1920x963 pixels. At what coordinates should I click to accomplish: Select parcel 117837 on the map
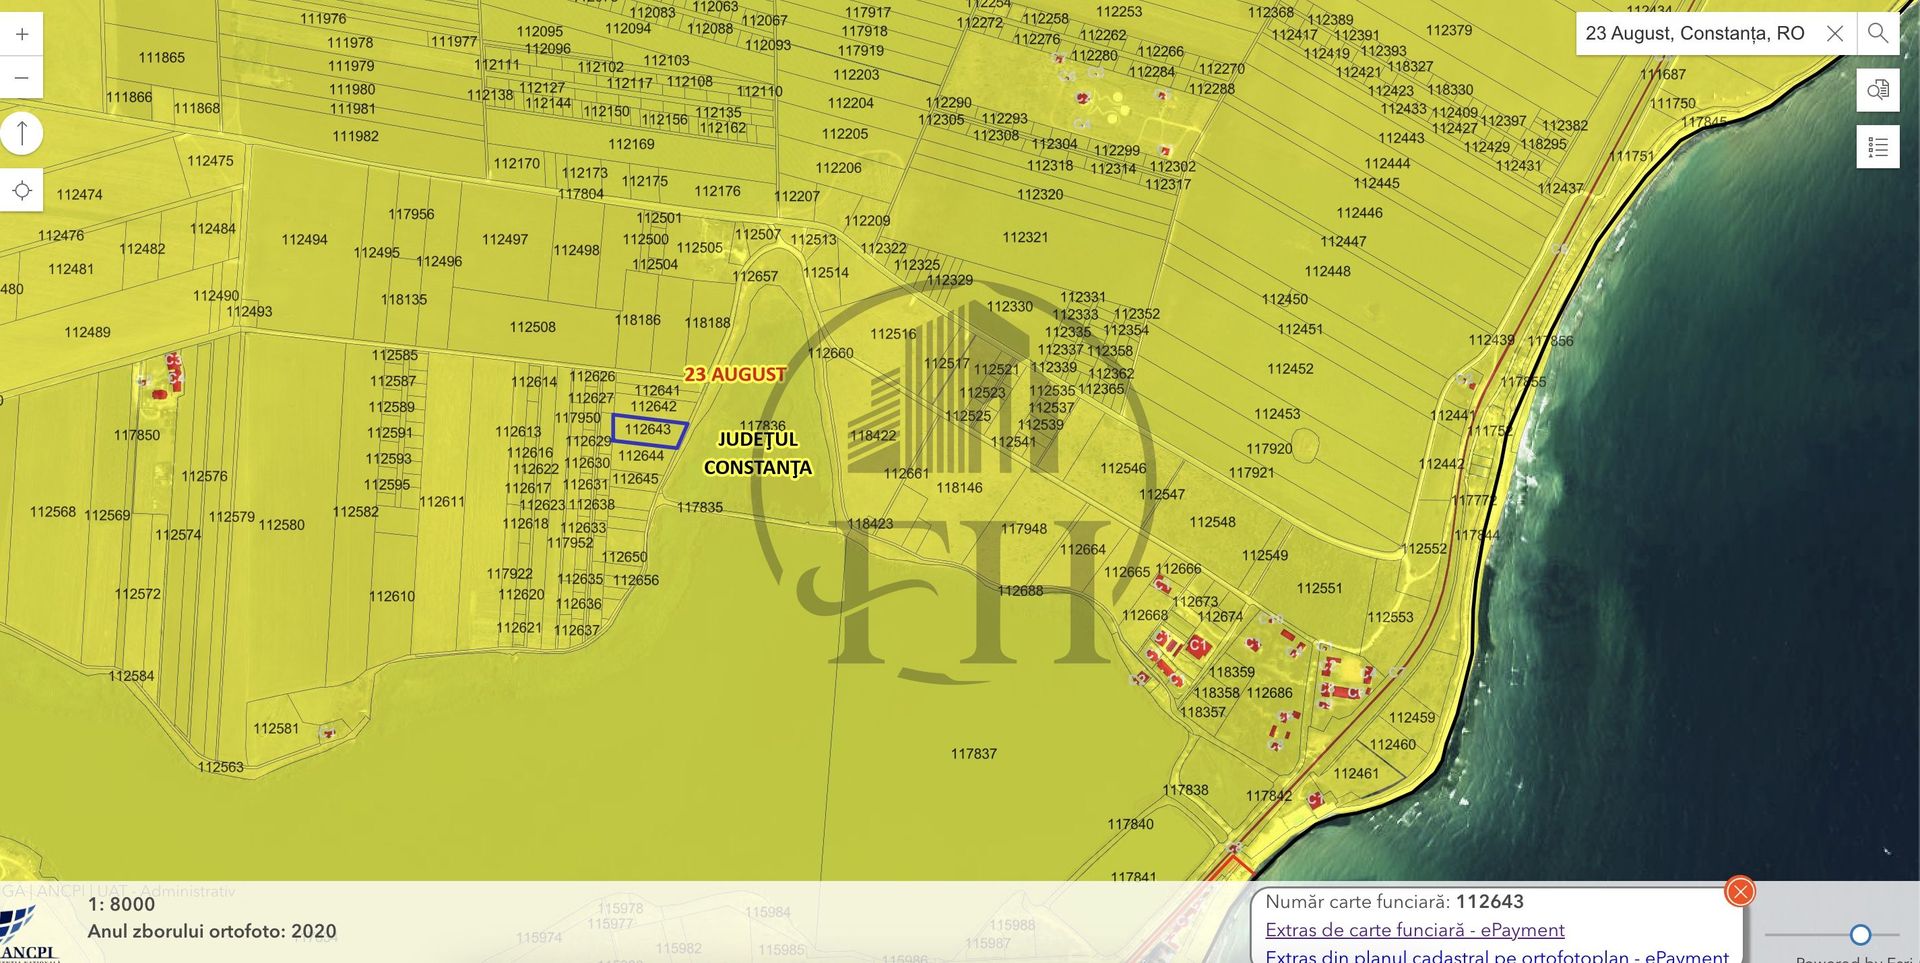point(973,754)
